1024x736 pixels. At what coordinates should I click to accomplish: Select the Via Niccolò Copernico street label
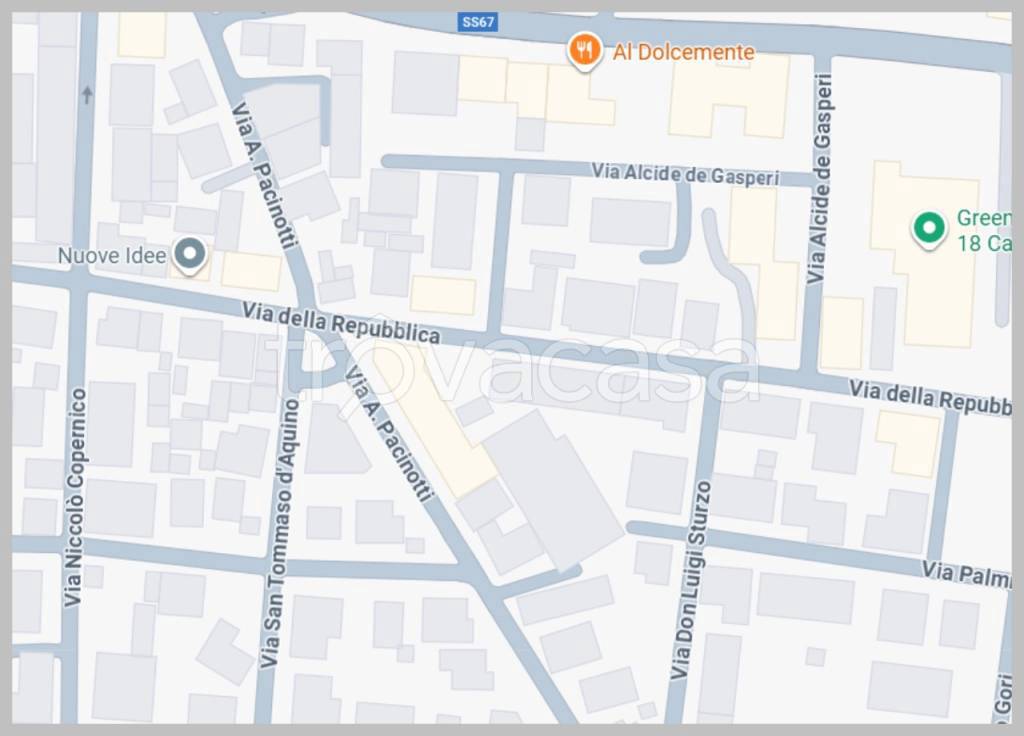tap(76, 497)
